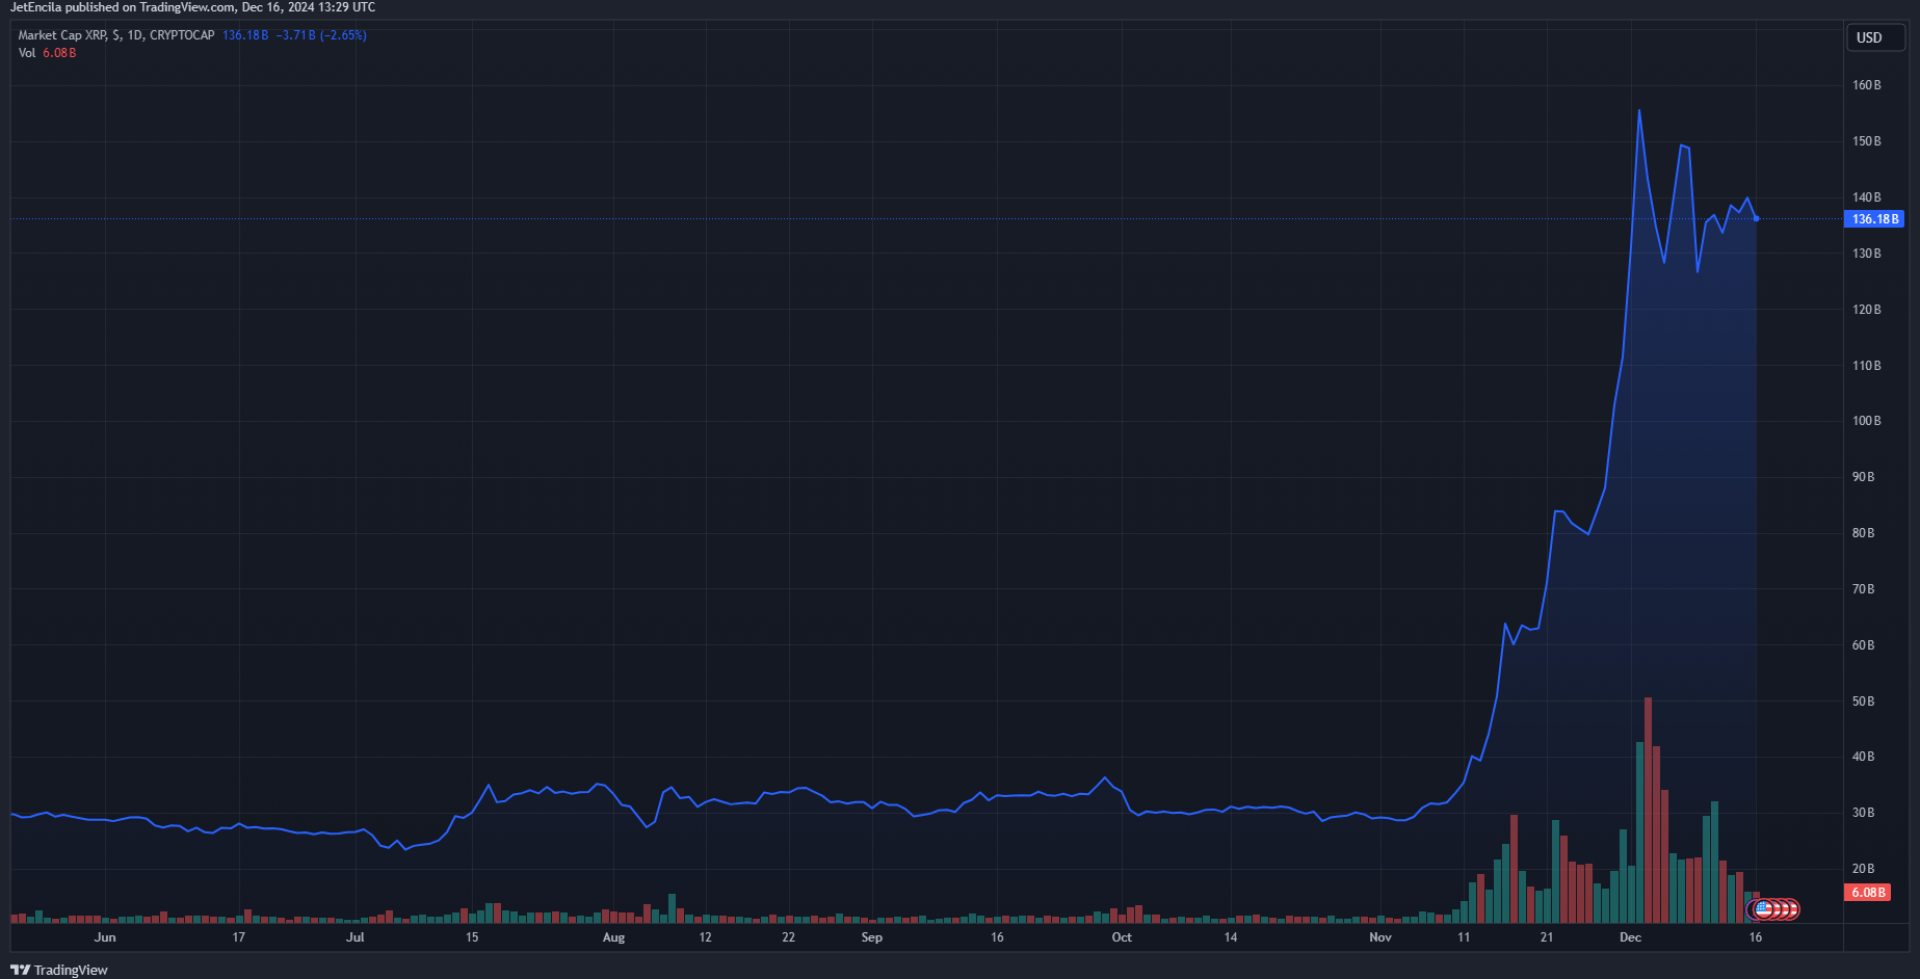
Task: Click the blue 136.18B price axis label
Action: point(1874,219)
